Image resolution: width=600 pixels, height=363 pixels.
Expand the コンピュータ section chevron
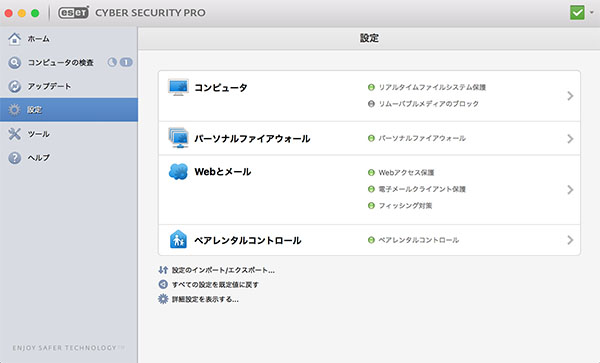(570, 96)
